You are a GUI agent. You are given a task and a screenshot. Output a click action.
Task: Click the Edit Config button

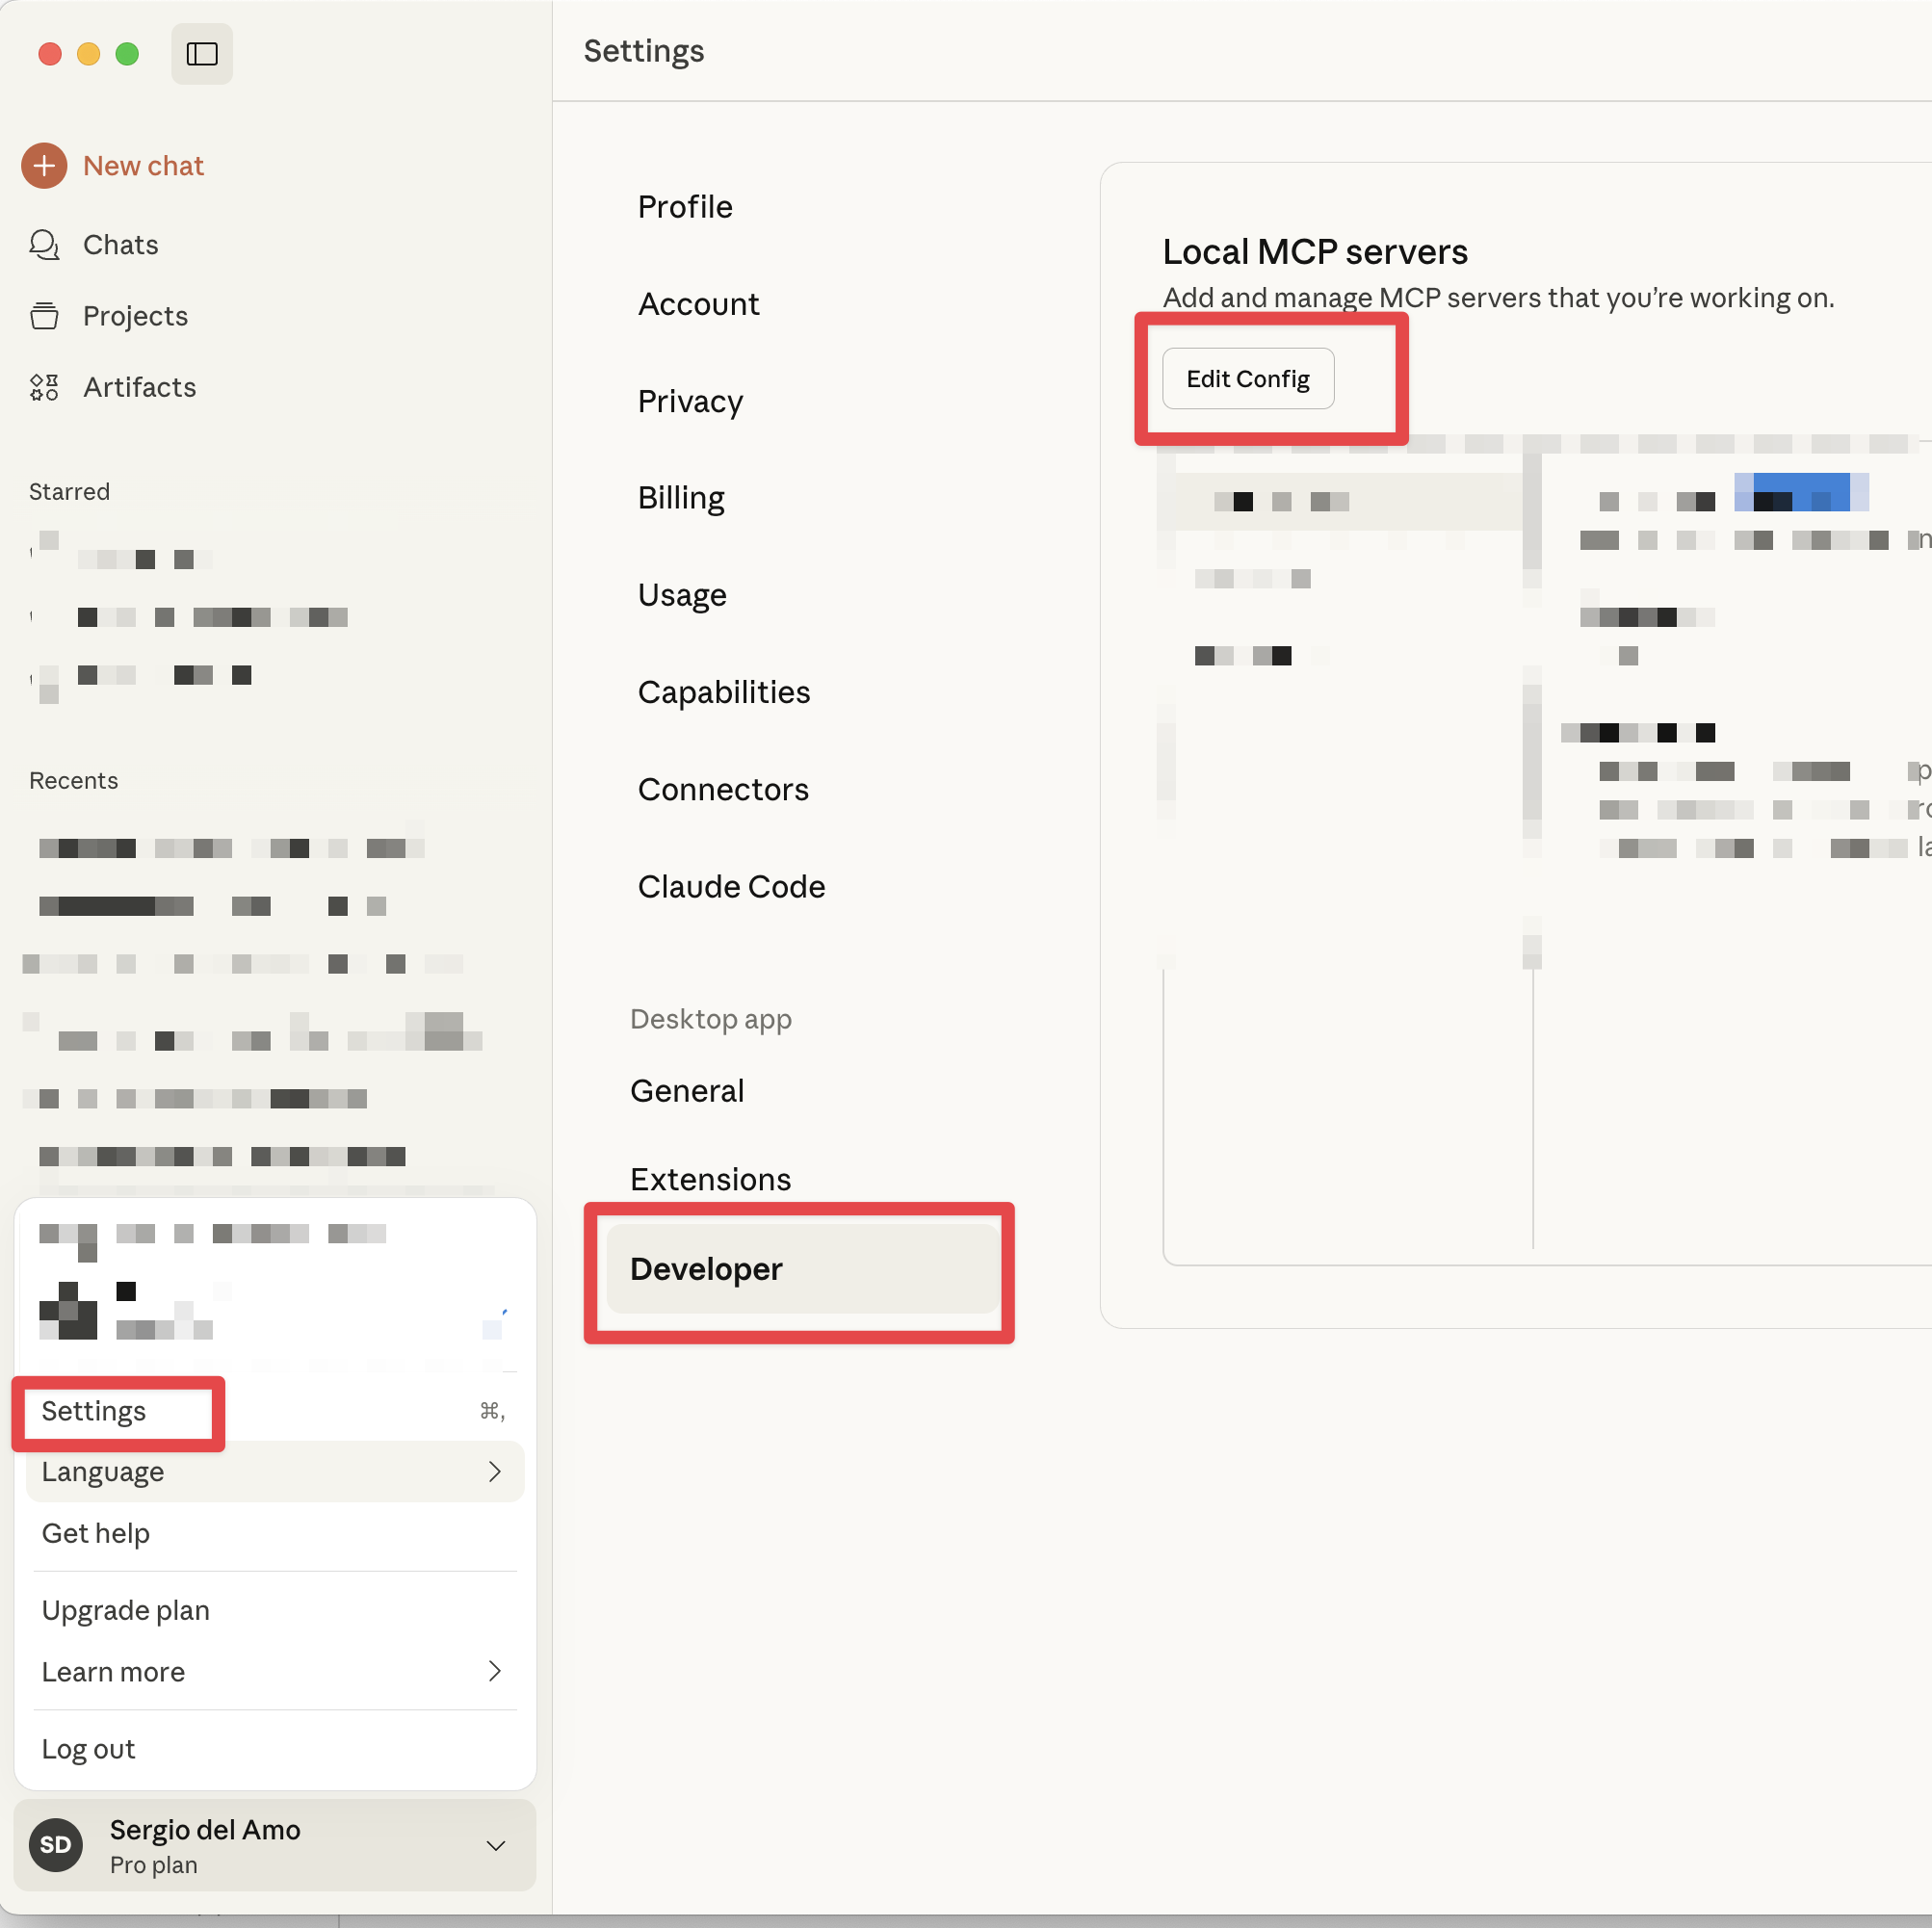1247,379
